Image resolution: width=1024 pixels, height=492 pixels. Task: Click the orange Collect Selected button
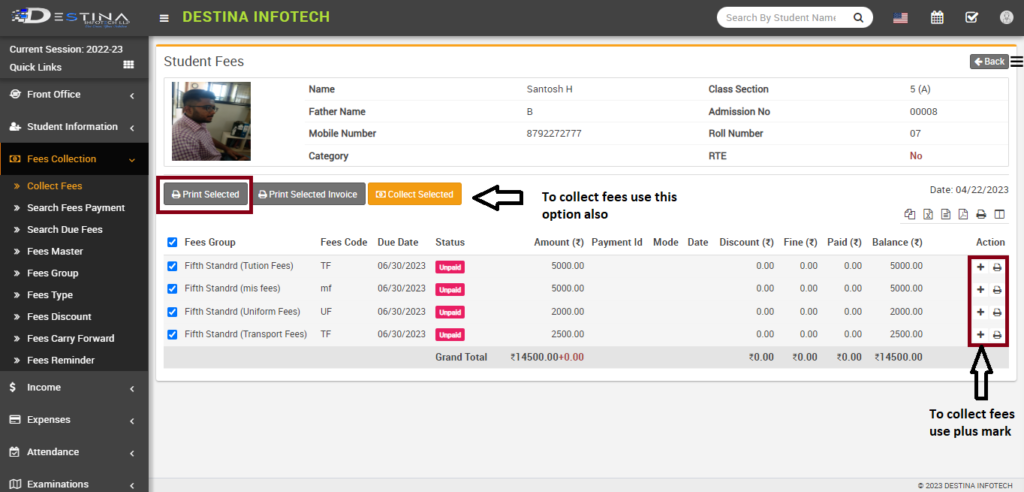414,194
